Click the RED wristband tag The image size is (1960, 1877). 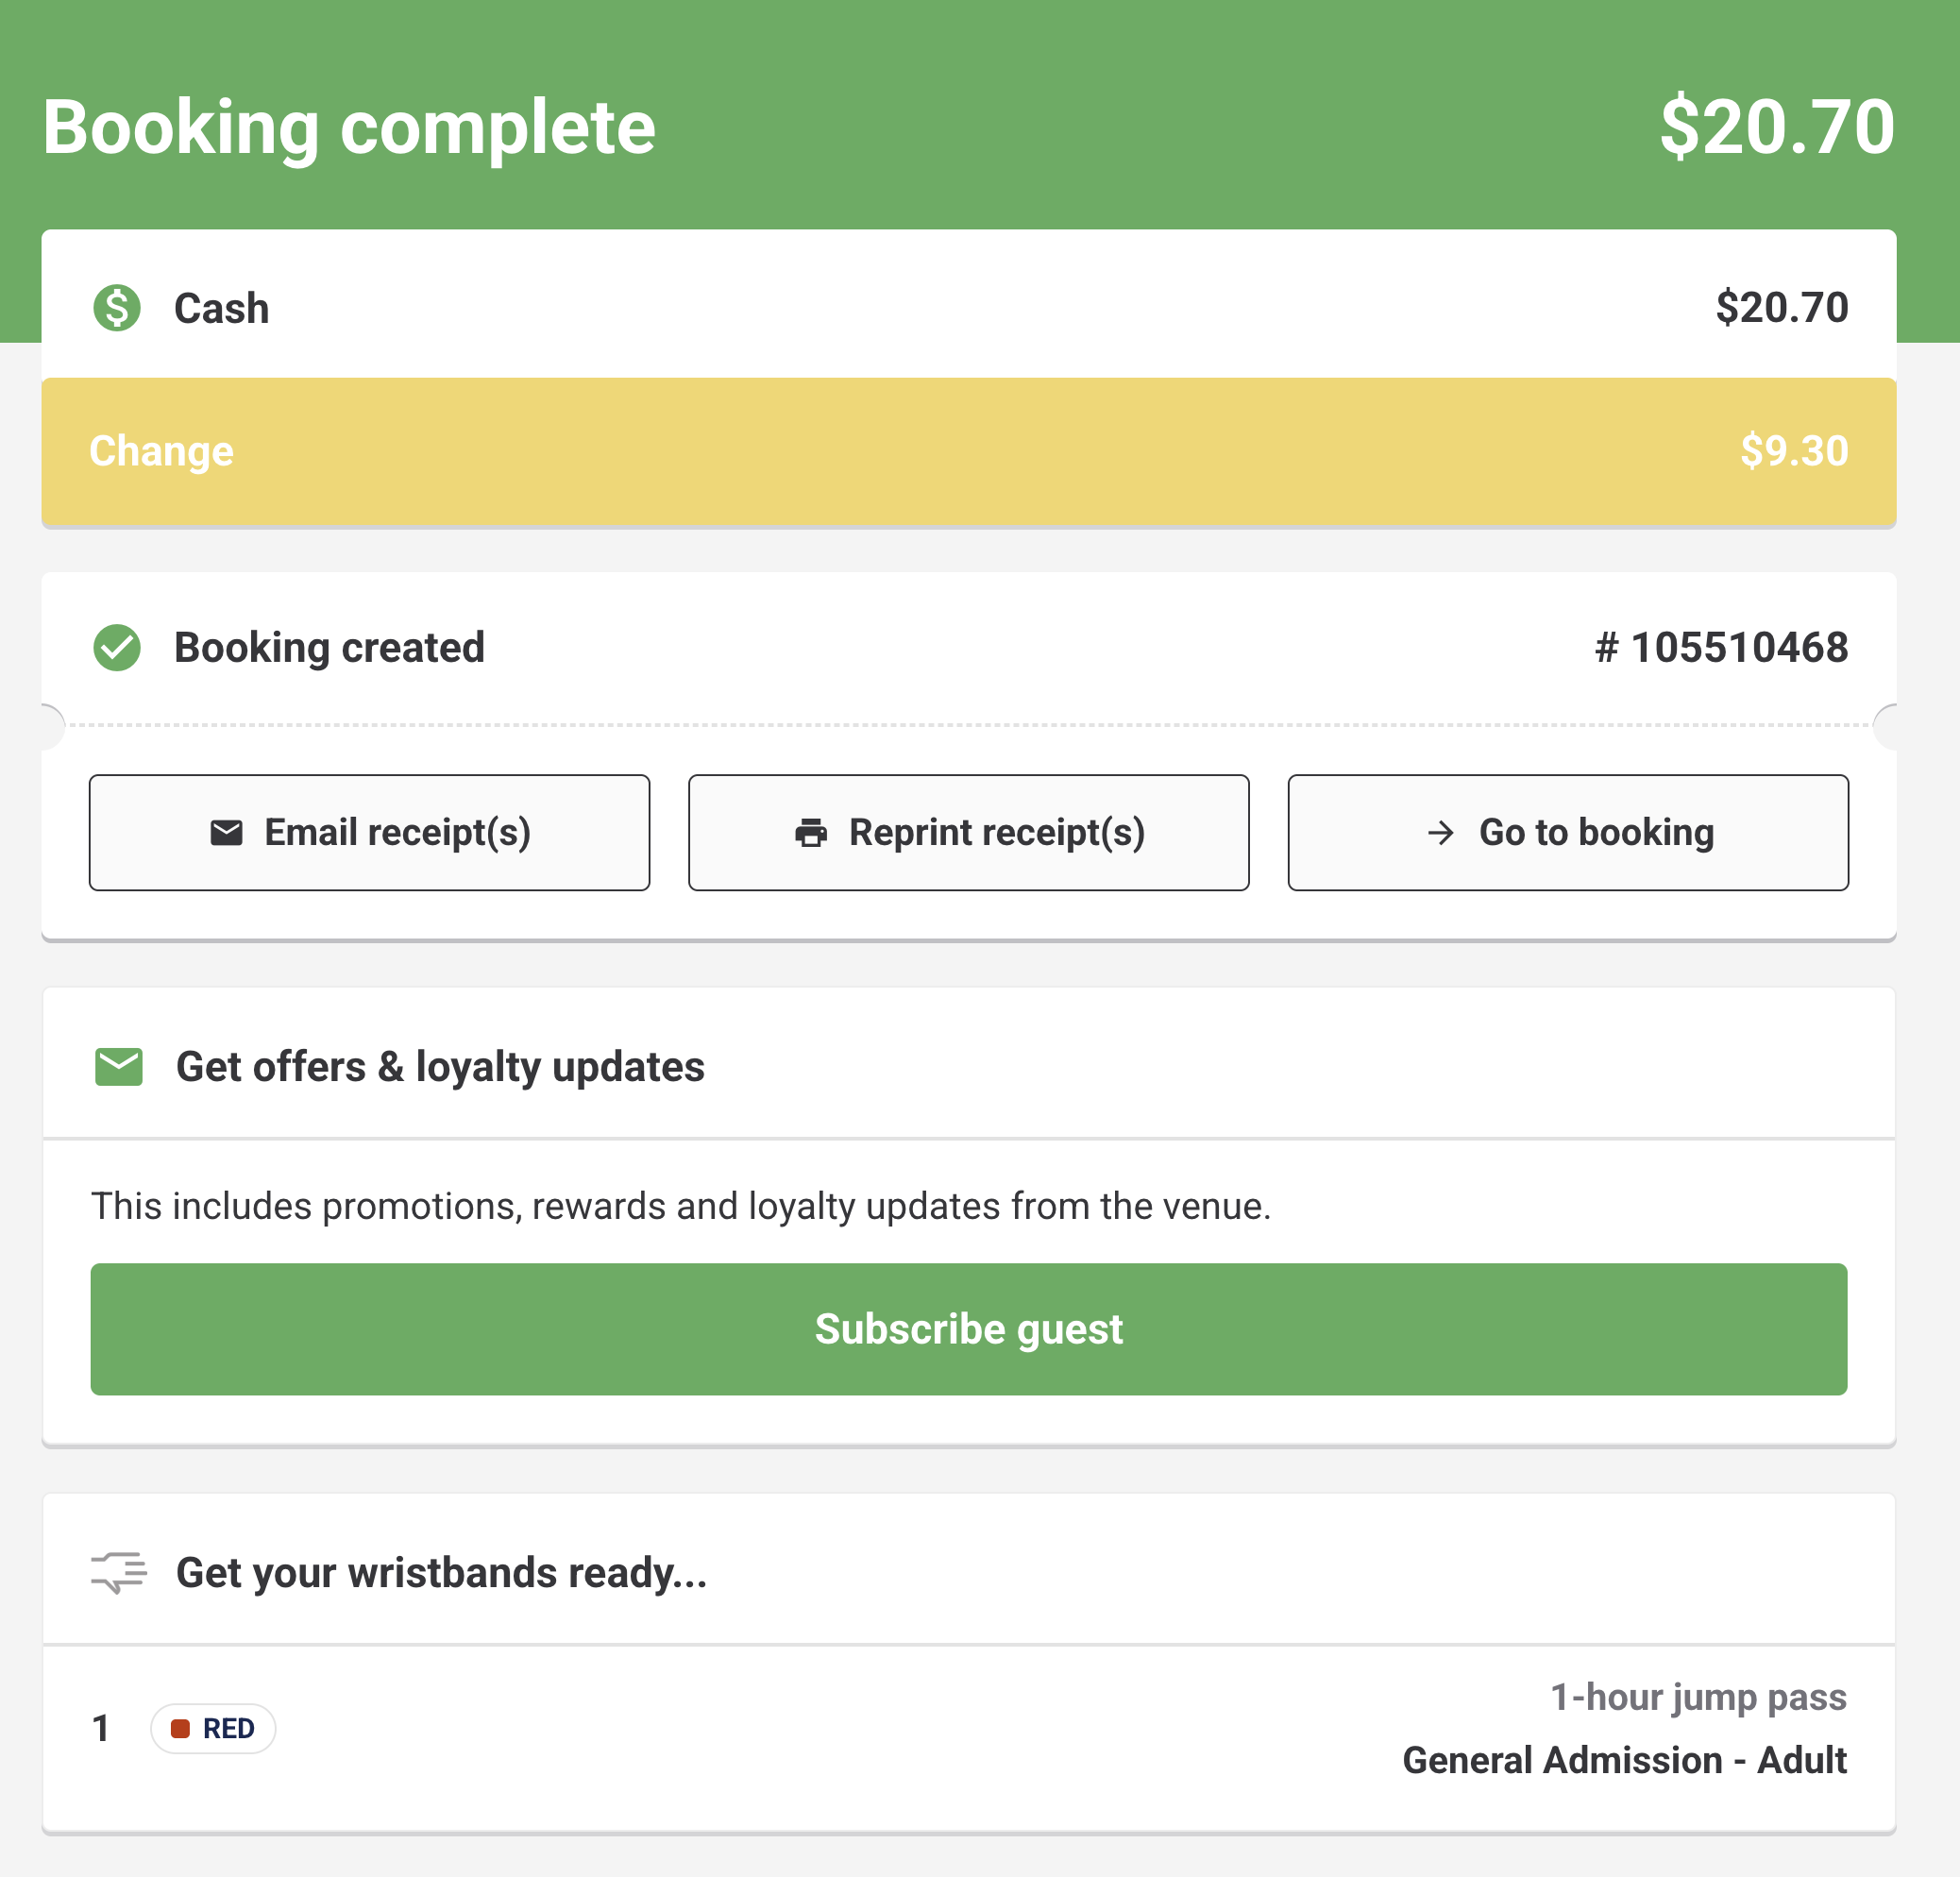pyautogui.click(x=213, y=1729)
